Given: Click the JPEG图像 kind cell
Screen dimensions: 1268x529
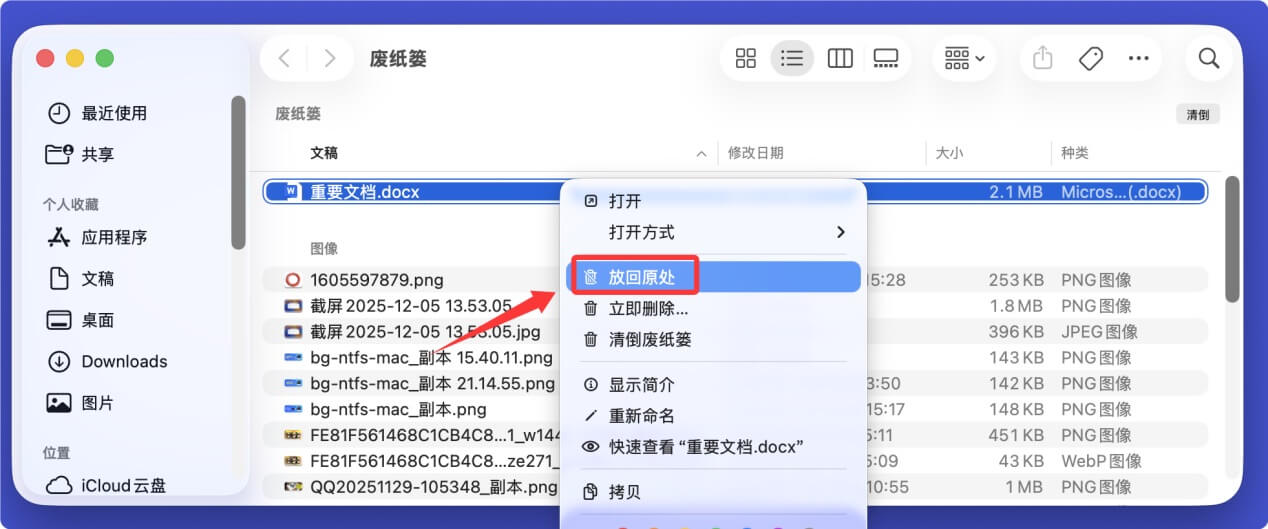Looking at the screenshot, I should (1099, 331).
